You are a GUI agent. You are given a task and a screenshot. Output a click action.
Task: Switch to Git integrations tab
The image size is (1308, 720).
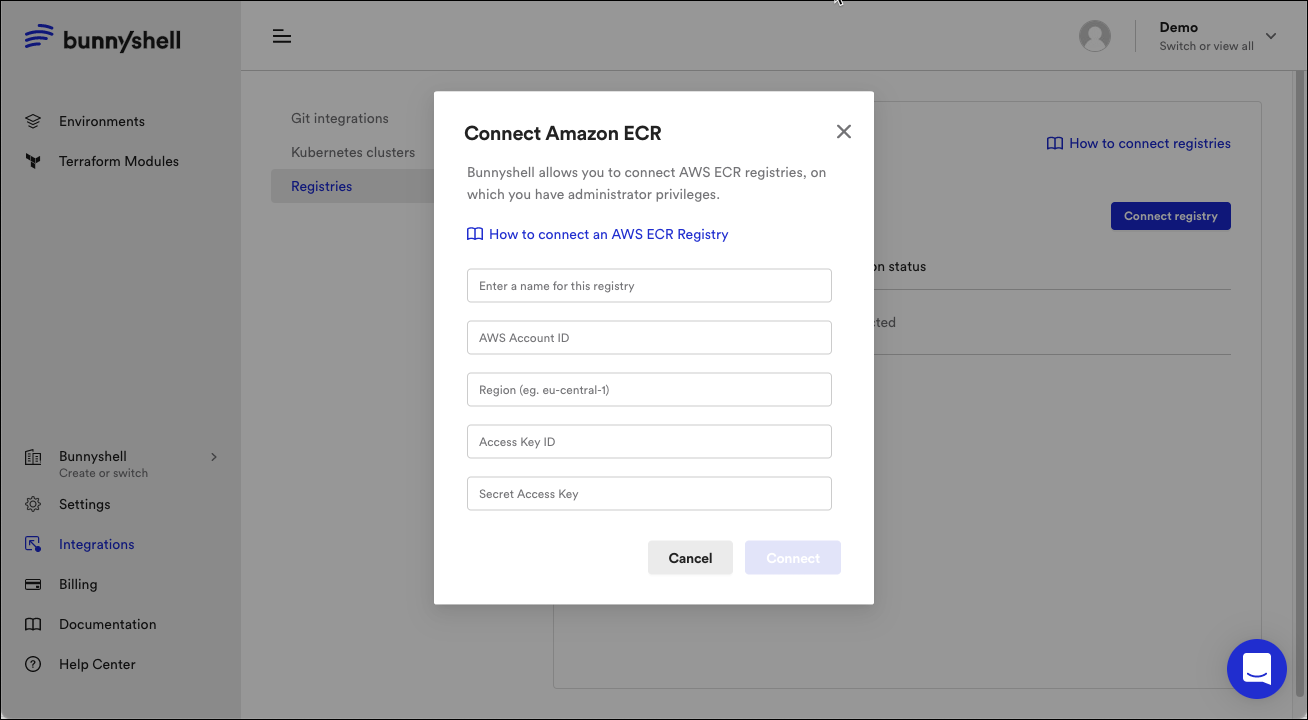coord(340,118)
